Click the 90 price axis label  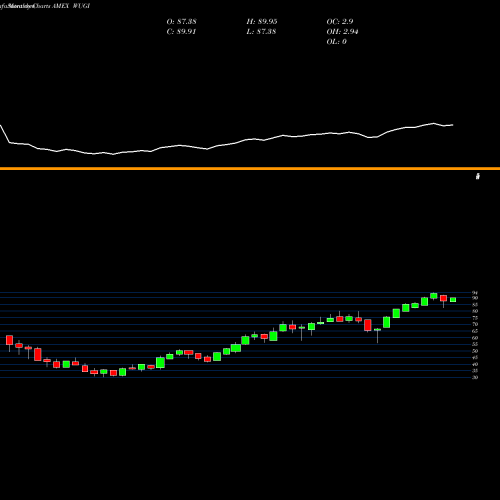tap(475, 298)
